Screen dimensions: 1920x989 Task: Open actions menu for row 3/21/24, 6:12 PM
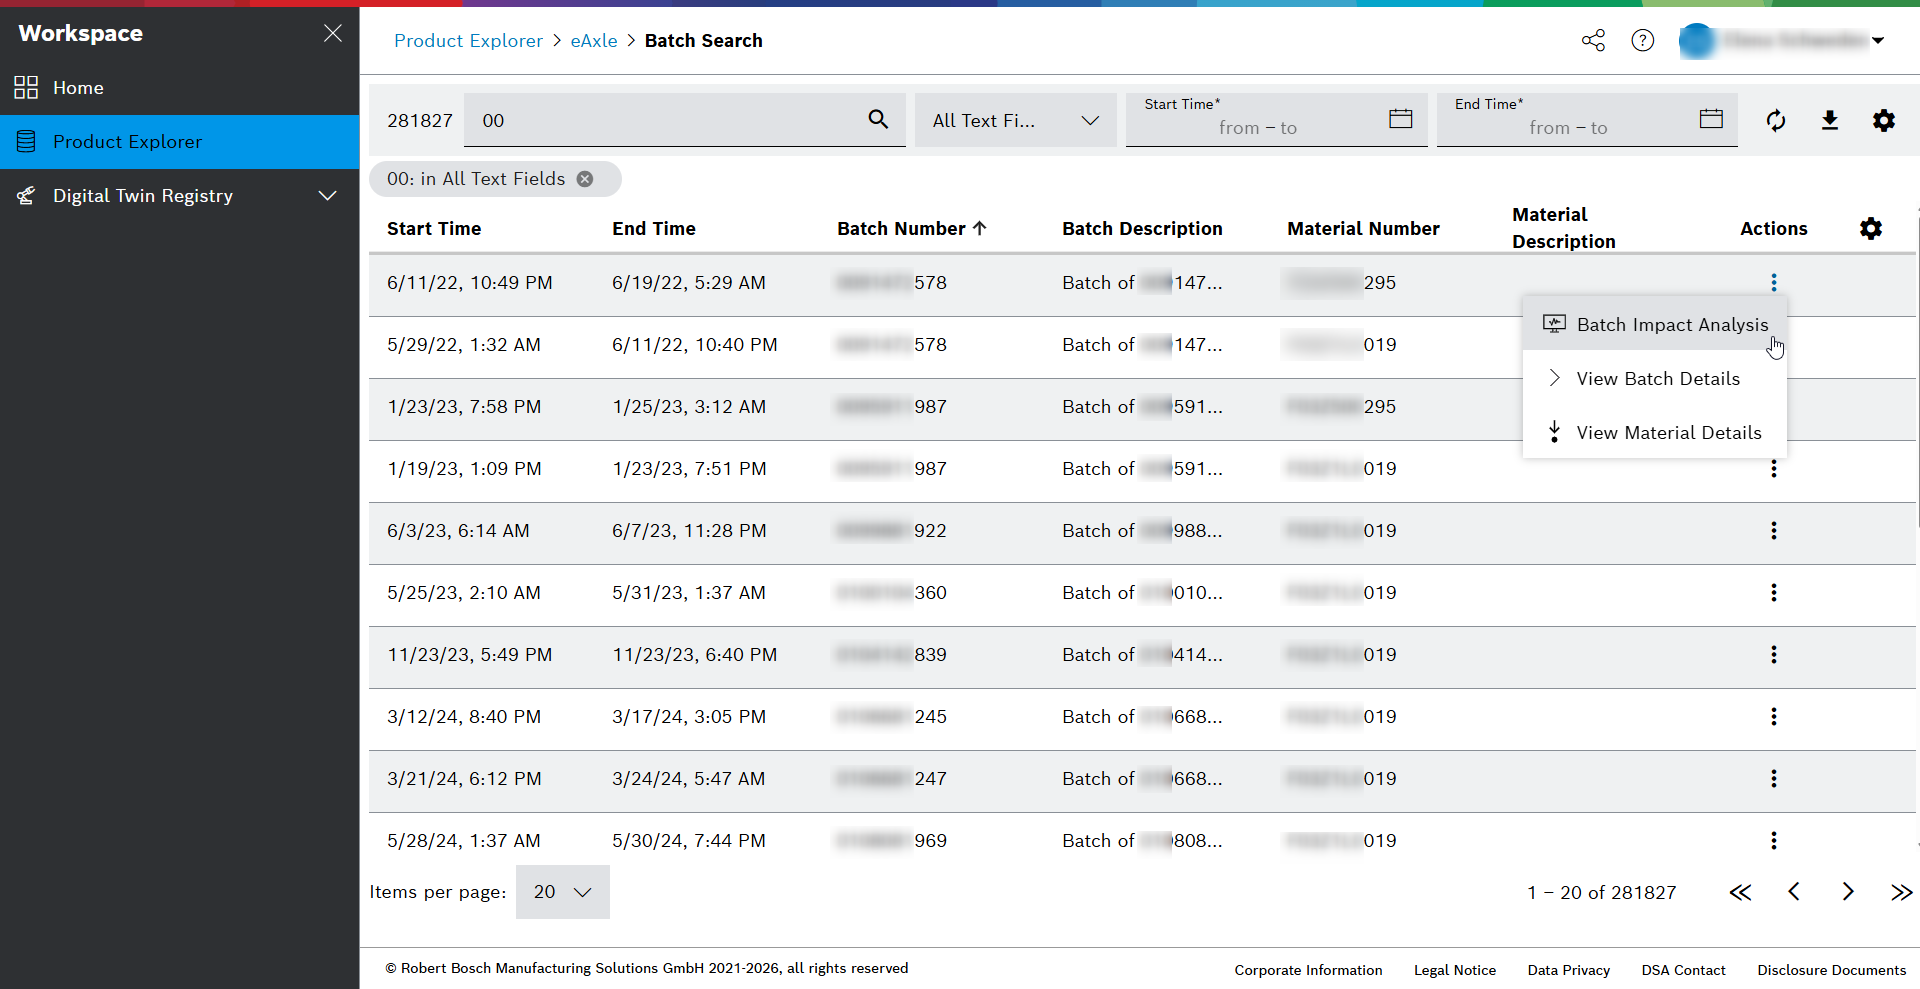pos(1774,779)
